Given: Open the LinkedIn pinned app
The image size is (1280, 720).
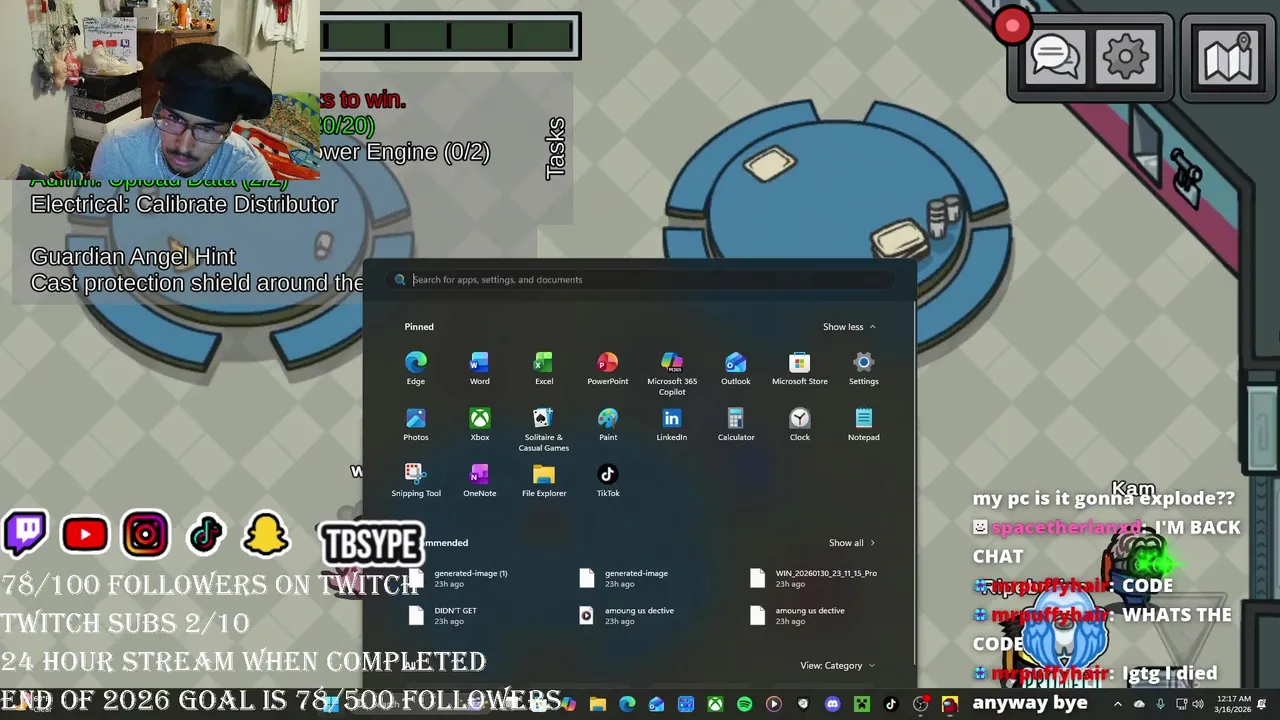Looking at the screenshot, I should [x=672, y=424].
